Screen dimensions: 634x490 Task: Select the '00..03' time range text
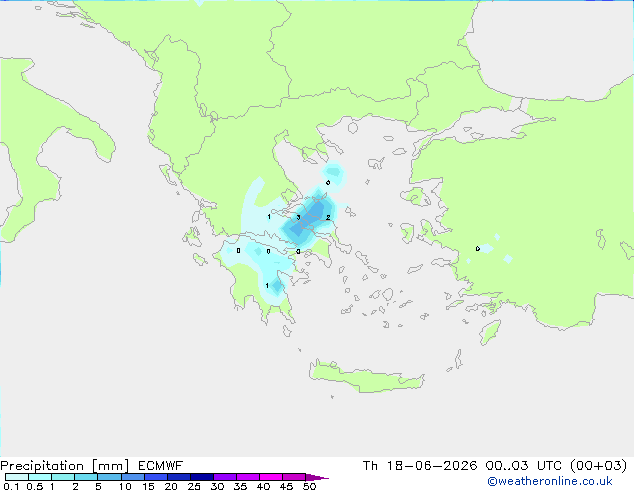coord(507,466)
